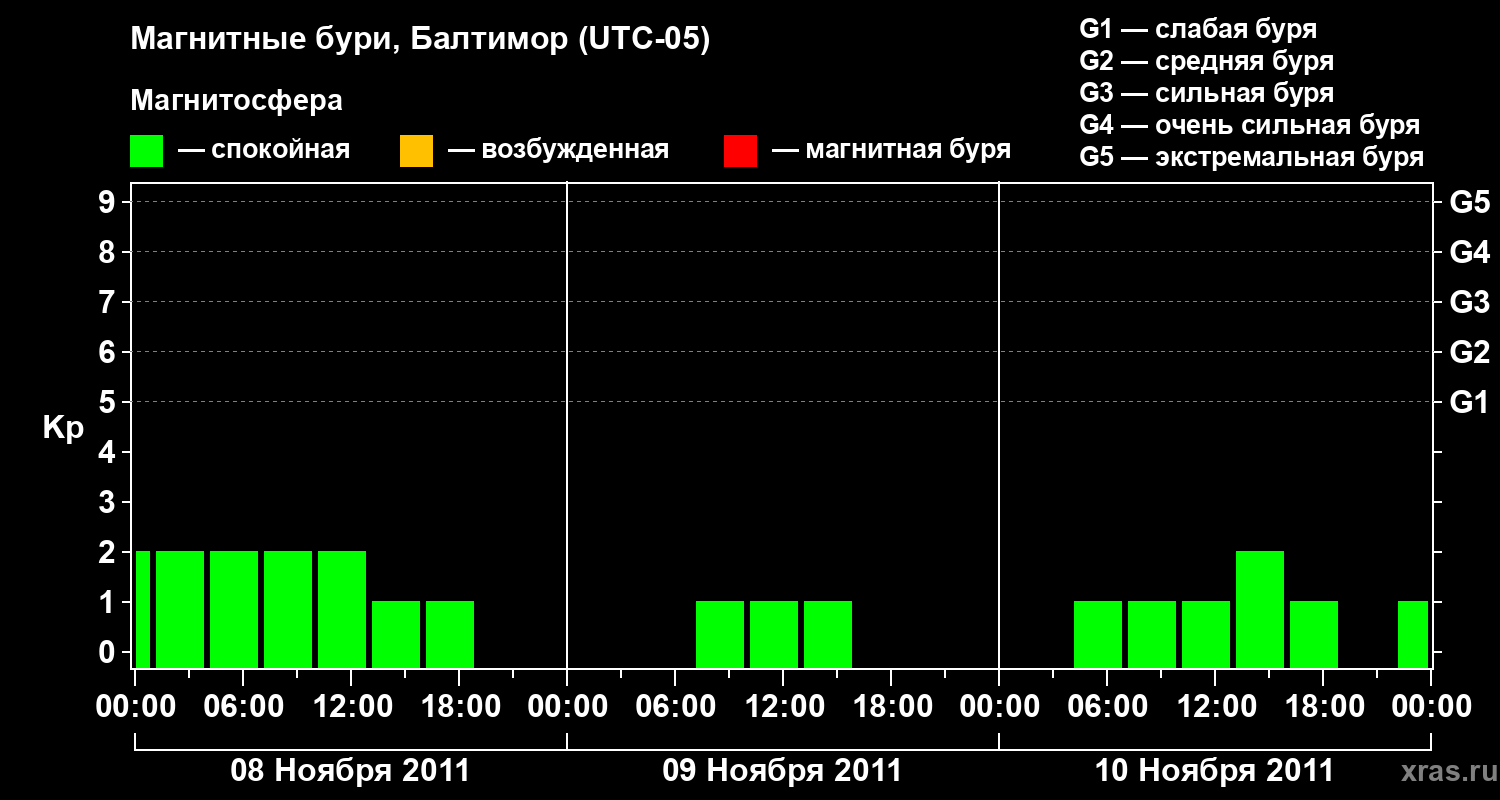Click the first Kp 1 bar on 09 Ноября
The height and width of the screenshot is (800, 1500).
tap(720, 634)
